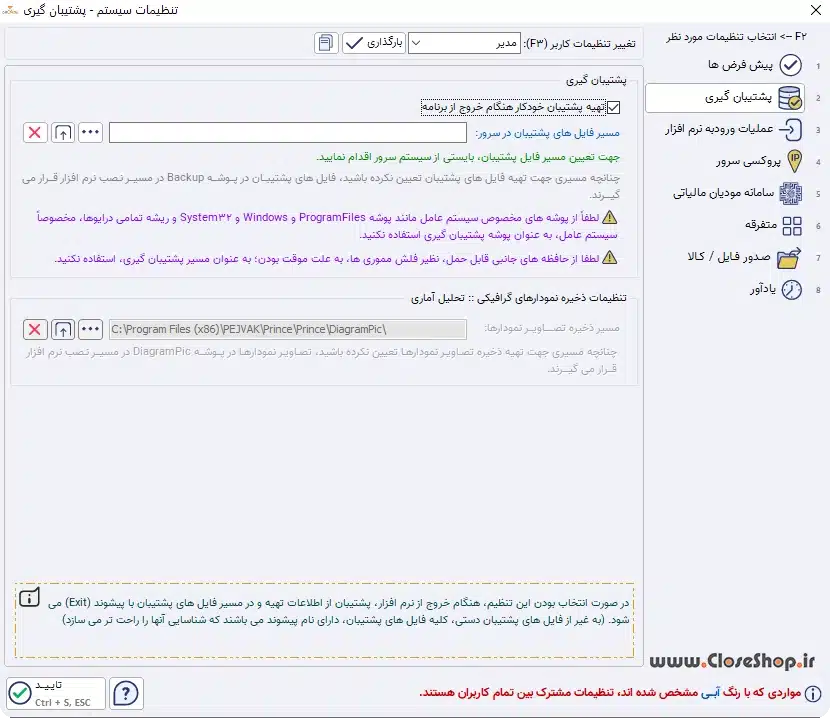Image resolution: width=830 pixels, height=718 pixels.
Task: Select the پشتیبان گیری database backup icon
Action: point(790,98)
